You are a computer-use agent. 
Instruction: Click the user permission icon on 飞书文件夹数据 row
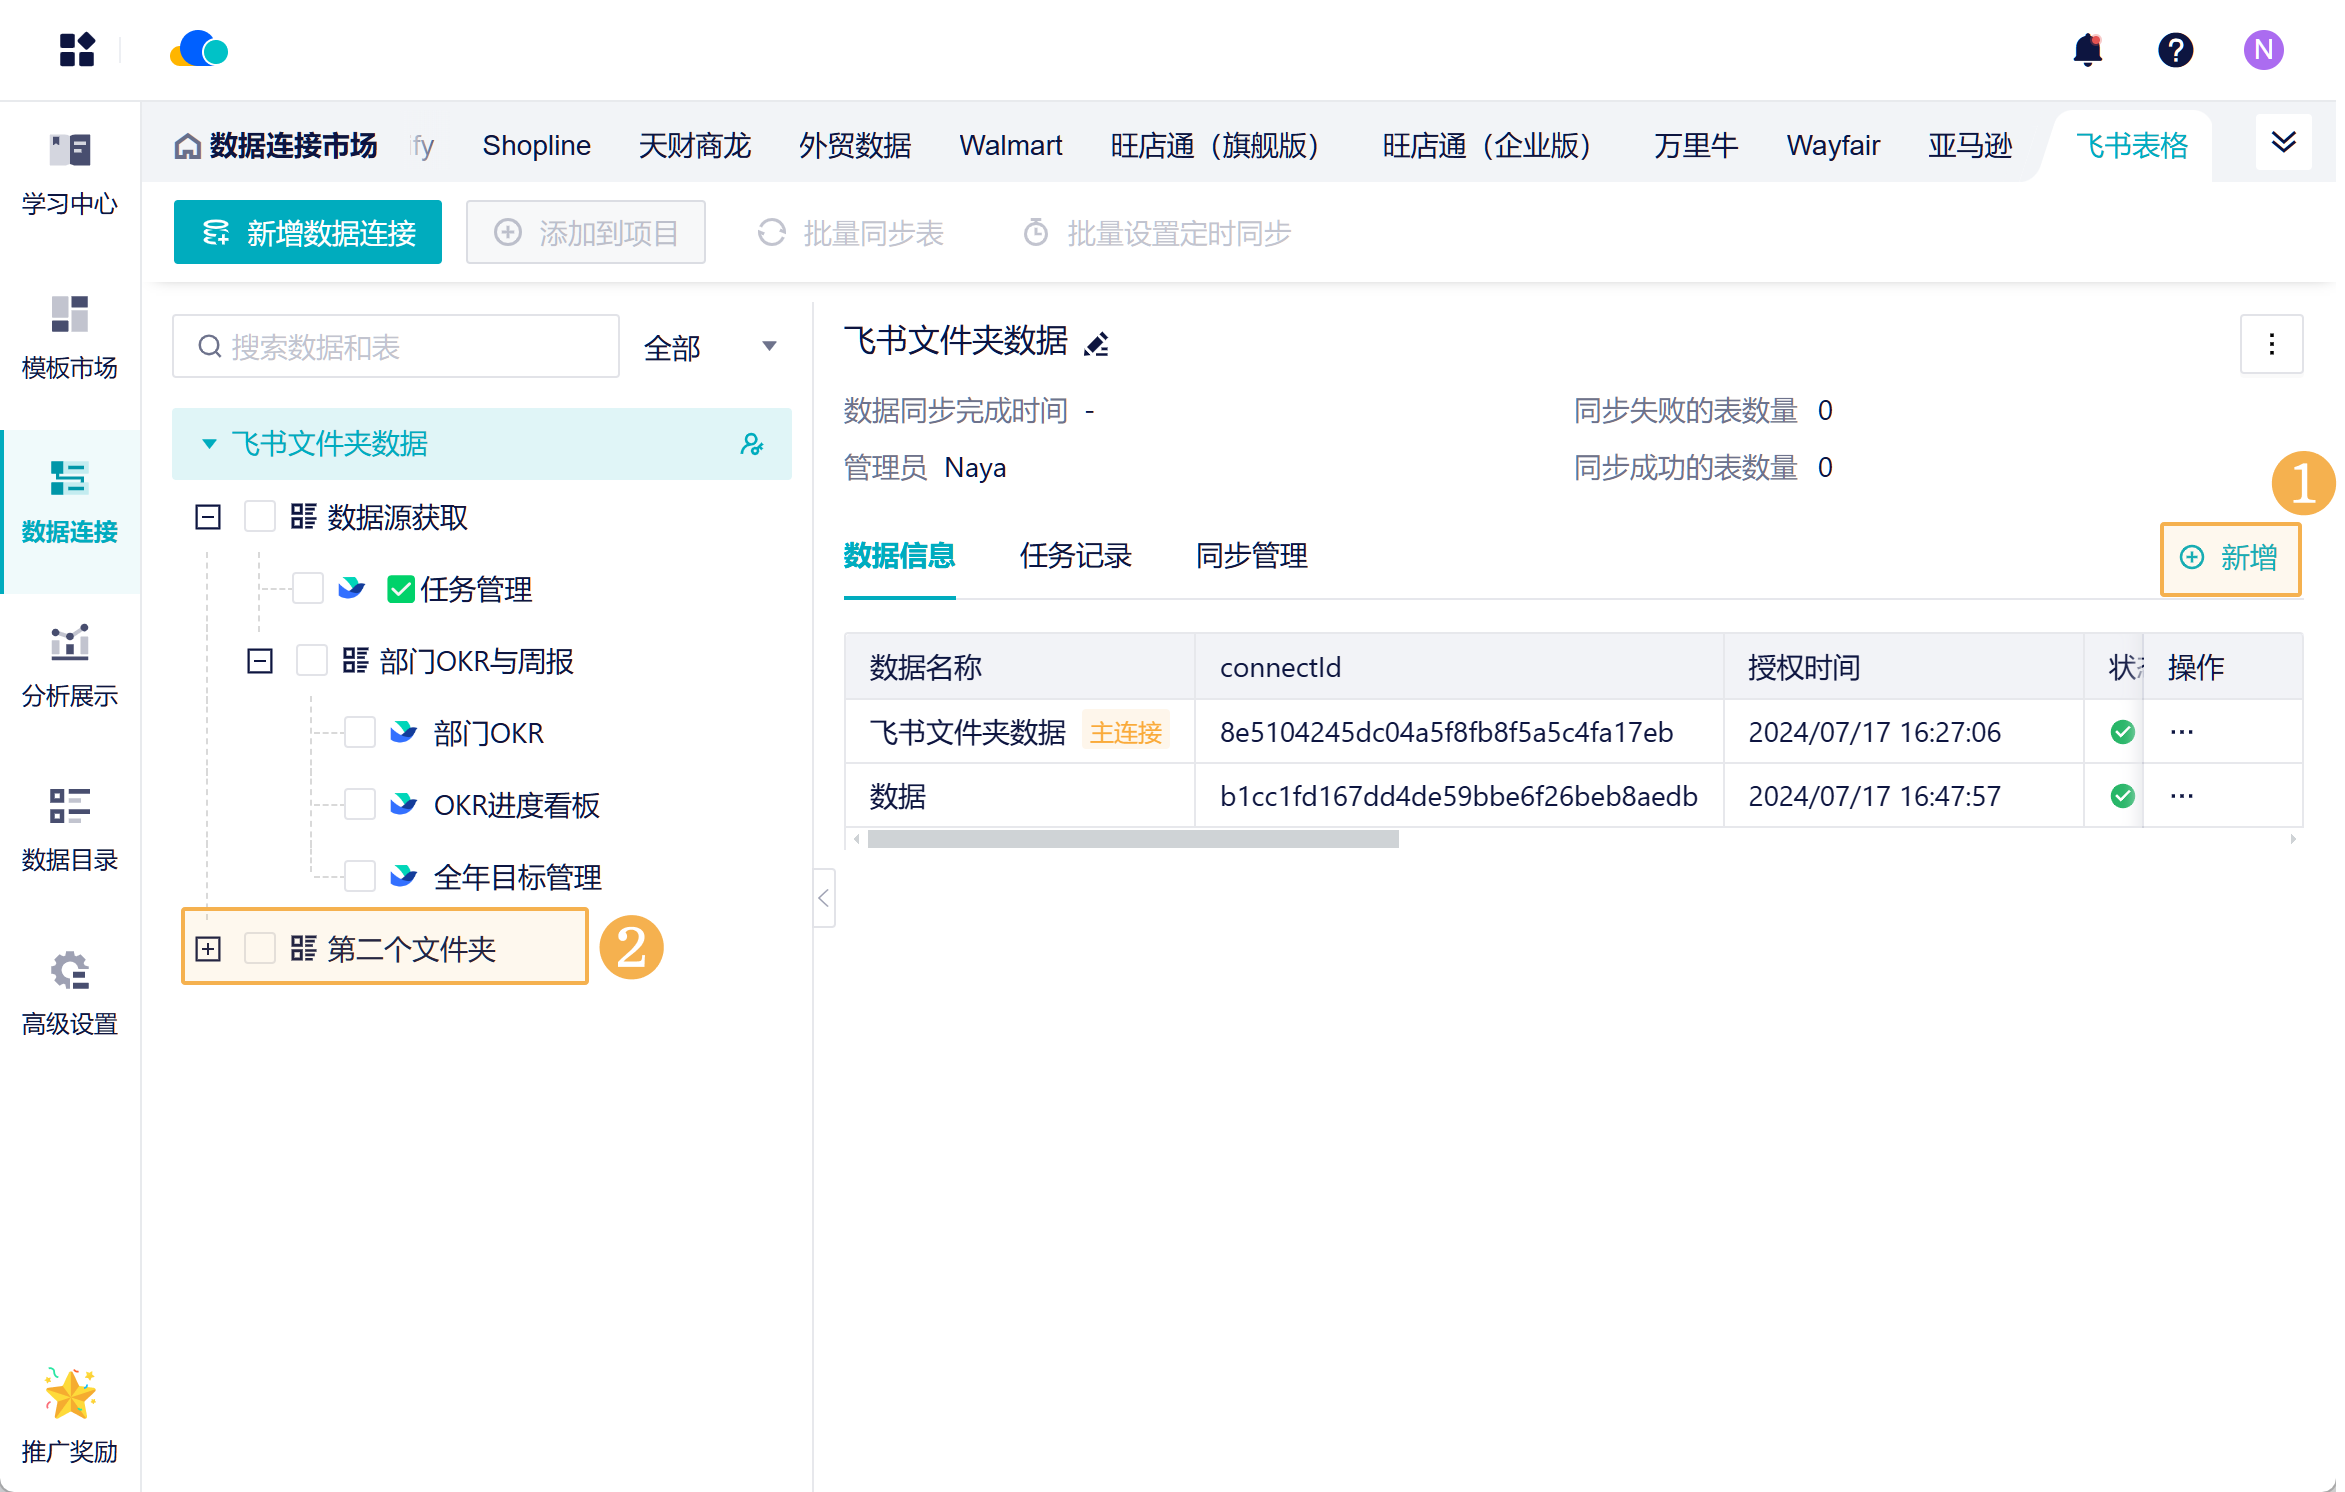click(752, 444)
